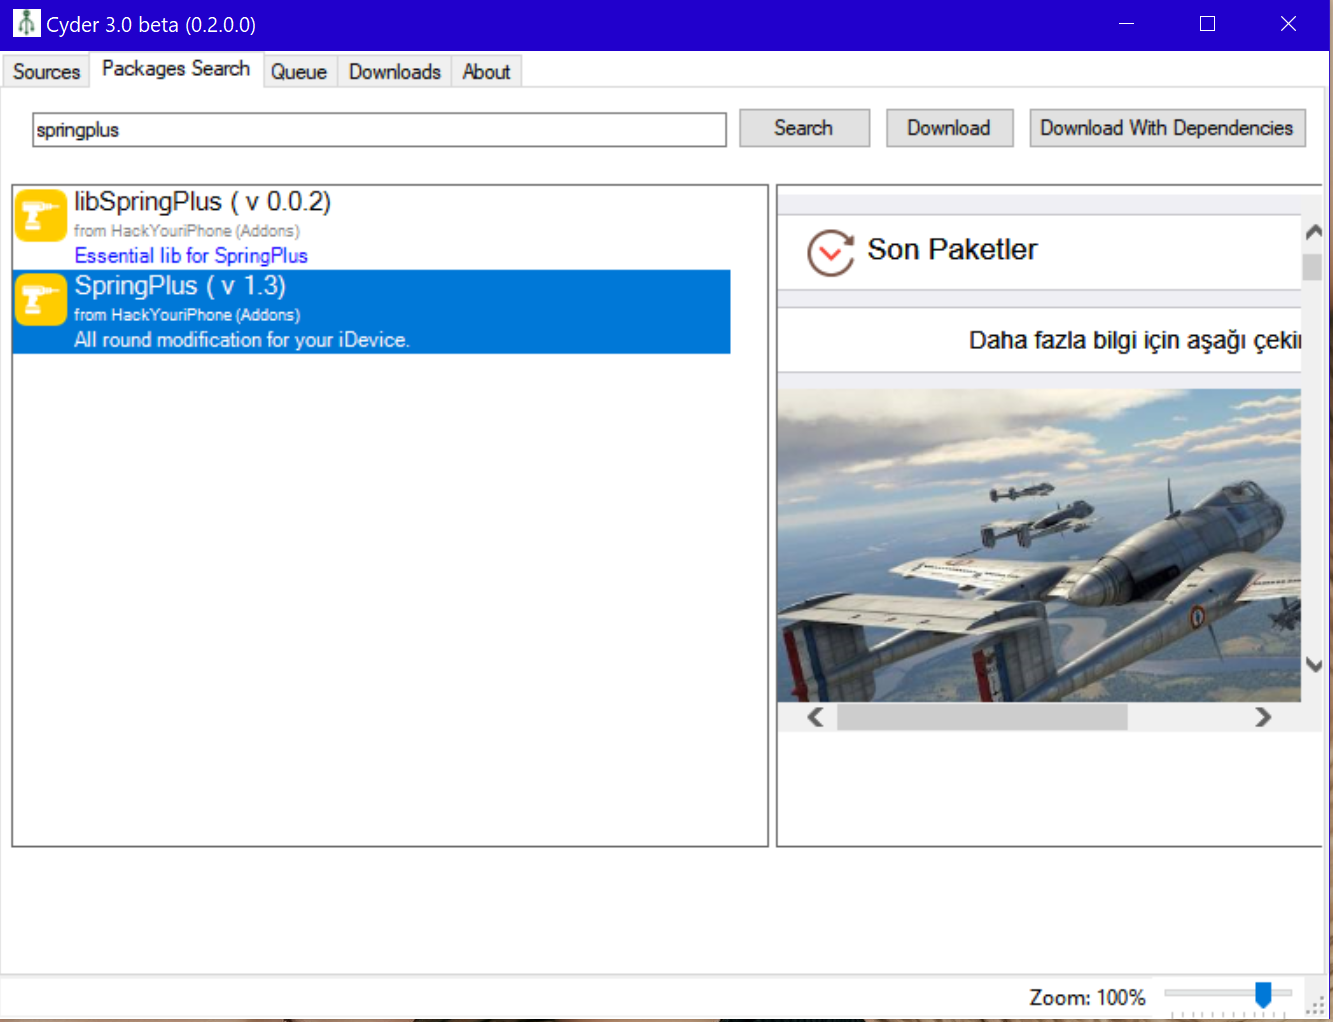Click 'All round modification for your iDevice.' text
Viewport: 1333px width, 1022px height.
(x=242, y=340)
